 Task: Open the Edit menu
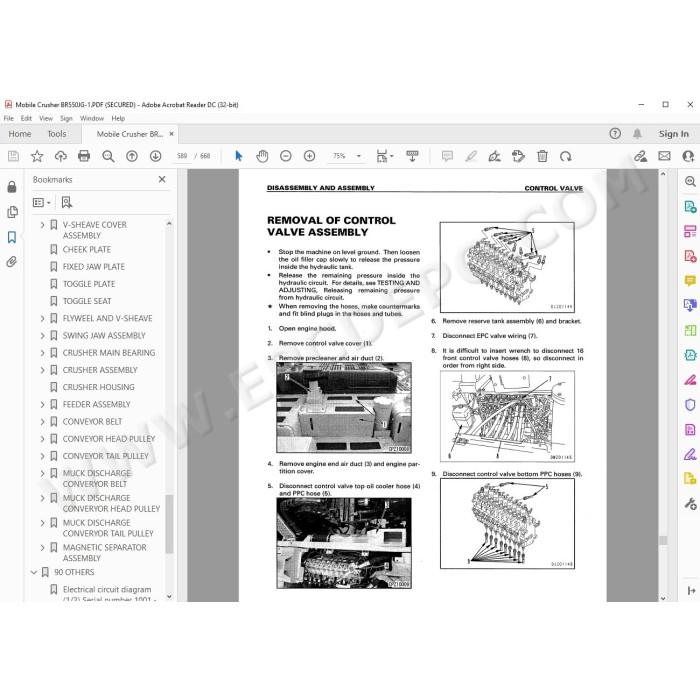(x=26, y=118)
